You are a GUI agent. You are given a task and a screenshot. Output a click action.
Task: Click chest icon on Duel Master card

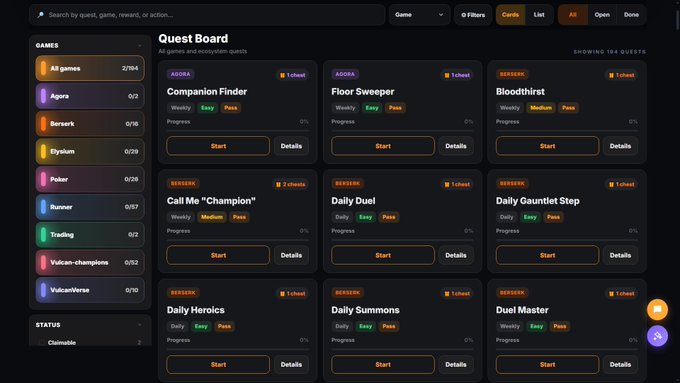(x=611, y=294)
